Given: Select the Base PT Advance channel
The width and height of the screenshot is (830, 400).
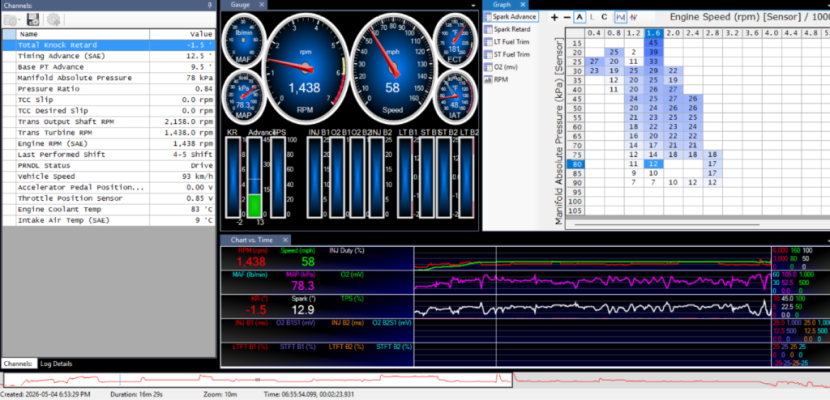Looking at the screenshot, I should [x=109, y=67].
